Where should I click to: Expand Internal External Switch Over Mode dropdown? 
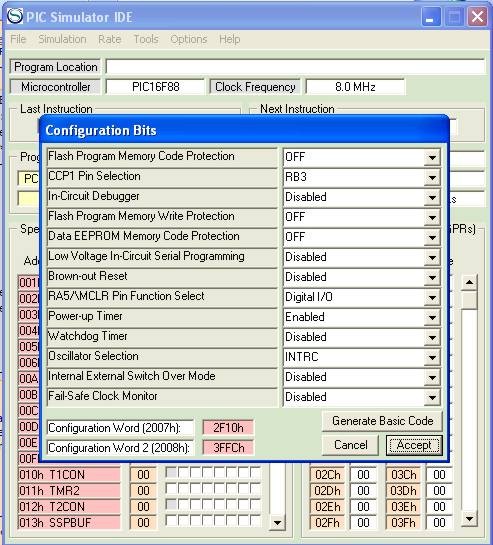(432, 377)
